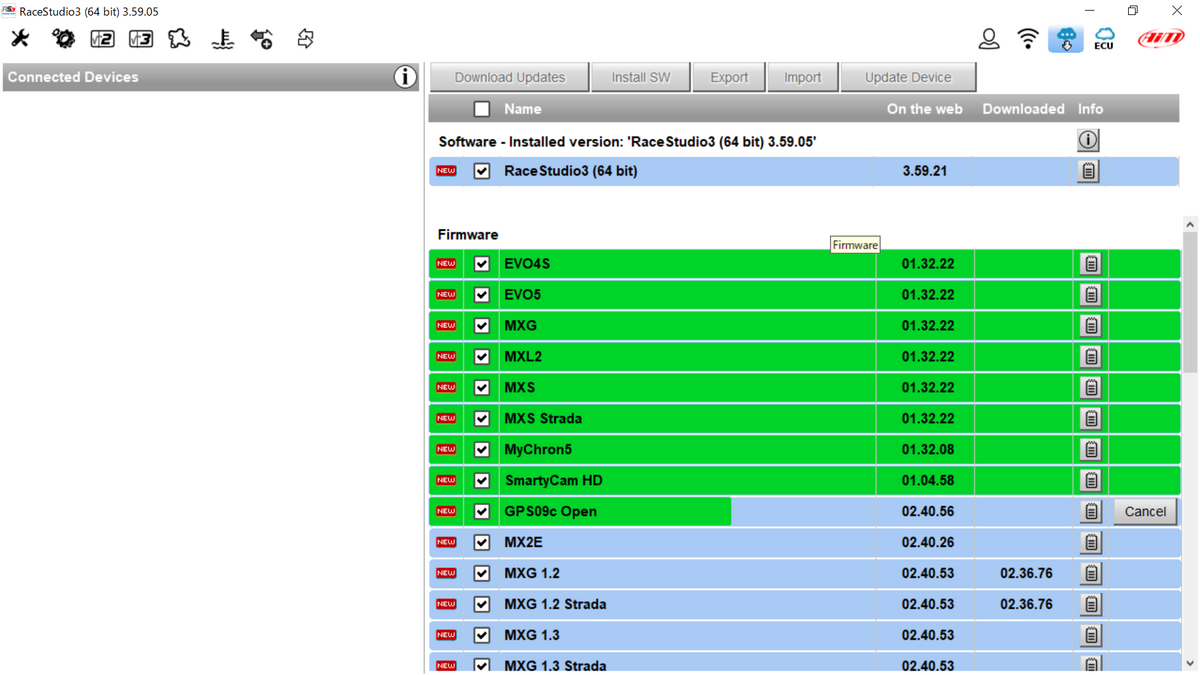Screen dimensions: 1200x675
Task: Uncheck the MXG 1.2 Strada checkbox
Action: click(482, 605)
